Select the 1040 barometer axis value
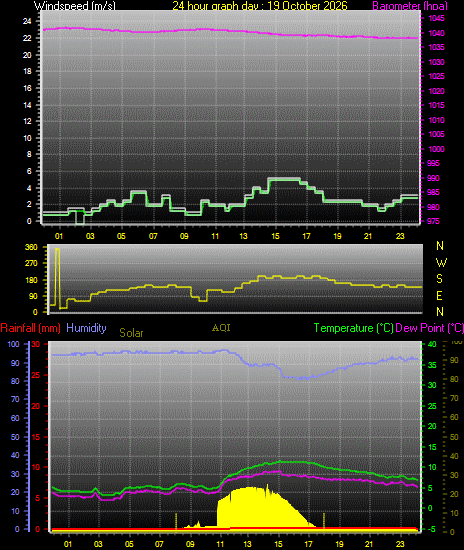The image size is (464, 550). (x=437, y=33)
